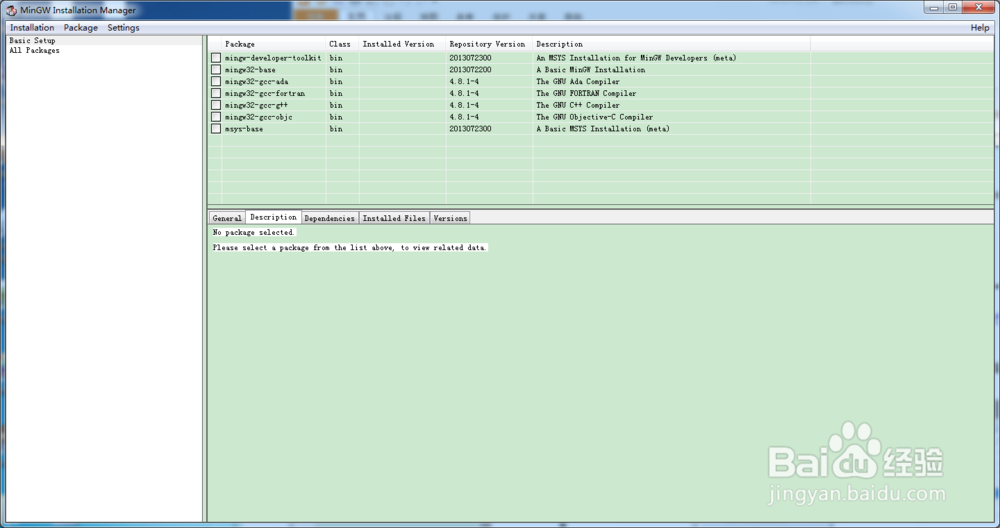Viewport: 1000px width, 528px height.
Task: Click 'The GNU Ada Compiler' description
Action: (x=578, y=82)
